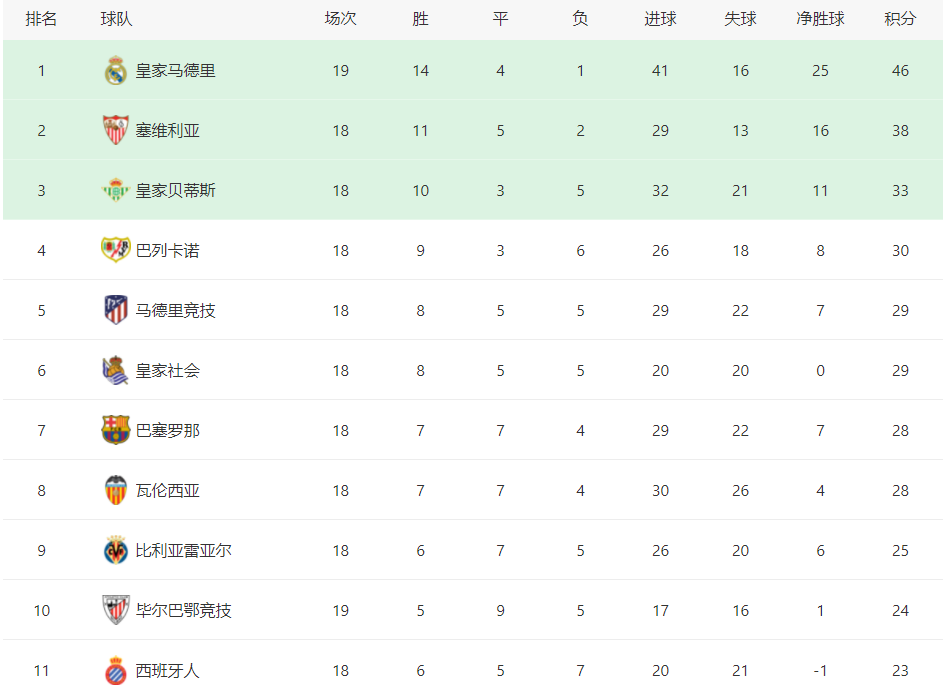Viewport: 946px width, 699px height.
Task: Click the 净胜球 column header
Action: pos(820,19)
